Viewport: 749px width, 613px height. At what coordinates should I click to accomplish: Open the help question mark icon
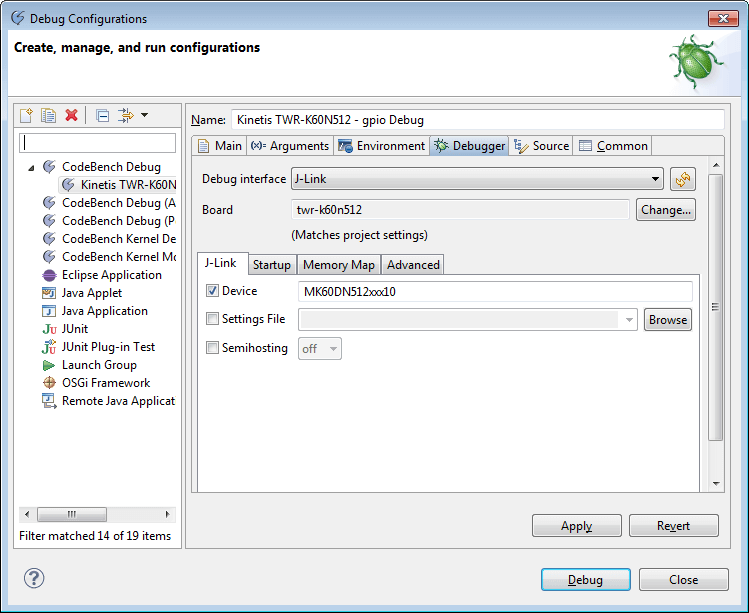[x=34, y=578]
